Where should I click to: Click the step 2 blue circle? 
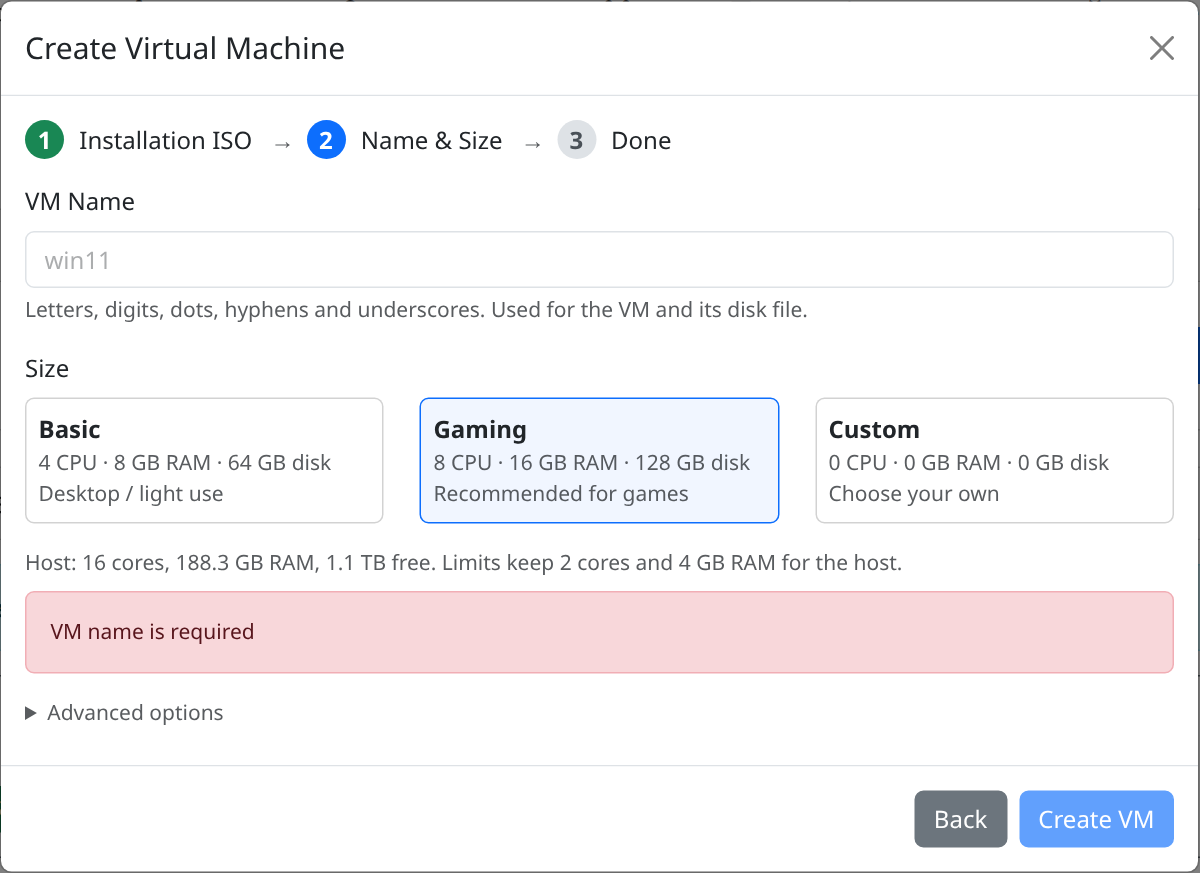(x=326, y=141)
